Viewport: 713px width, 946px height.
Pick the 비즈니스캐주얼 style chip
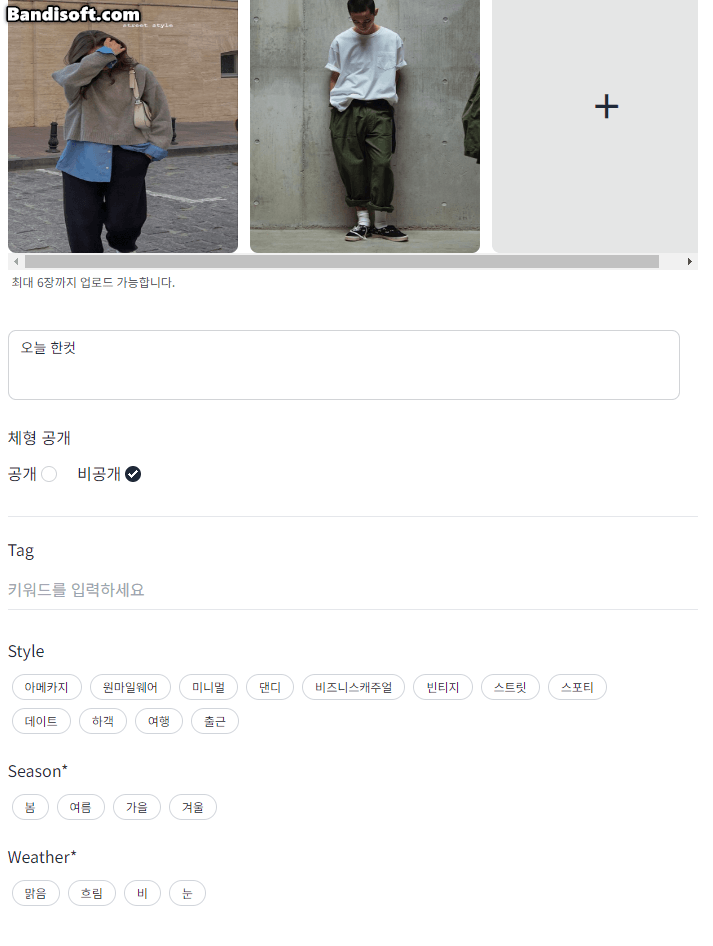[x=353, y=687]
